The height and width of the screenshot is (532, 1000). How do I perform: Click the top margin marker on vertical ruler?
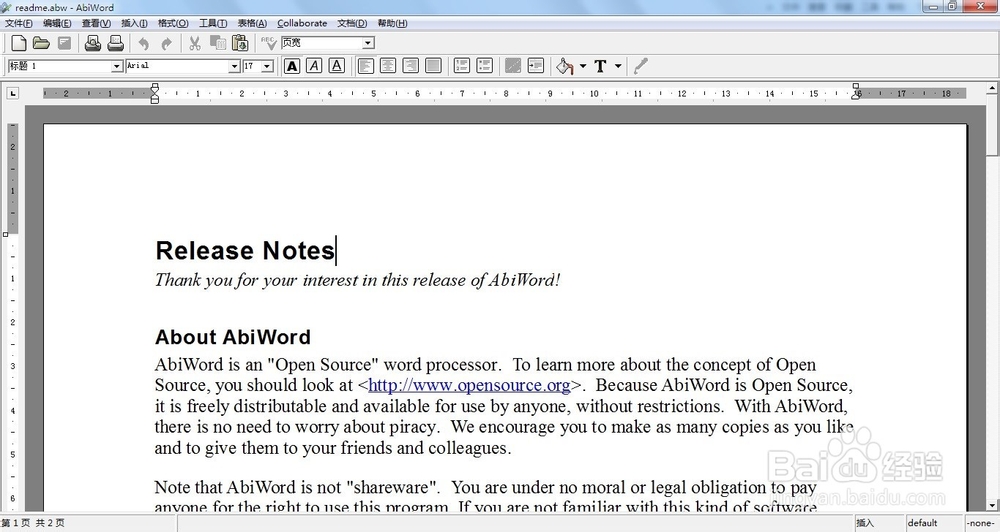pos(6,234)
